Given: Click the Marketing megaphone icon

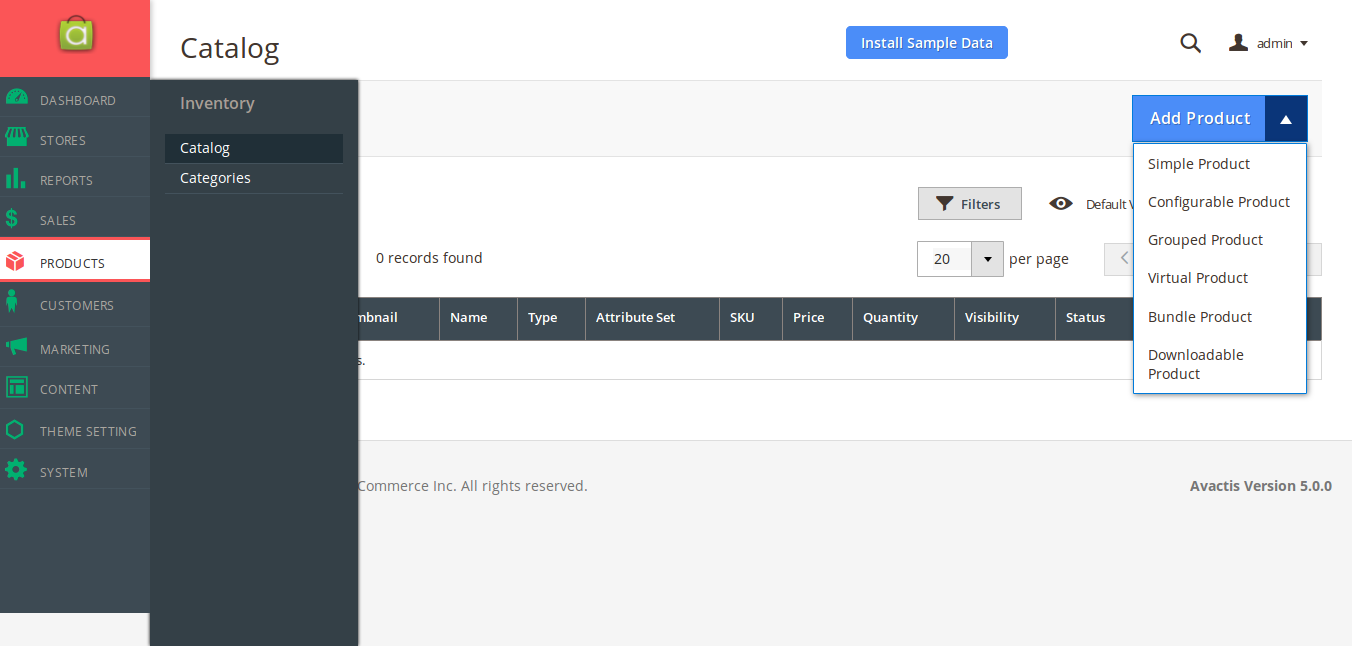Looking at the screenshot, I should tap(16, 346).
